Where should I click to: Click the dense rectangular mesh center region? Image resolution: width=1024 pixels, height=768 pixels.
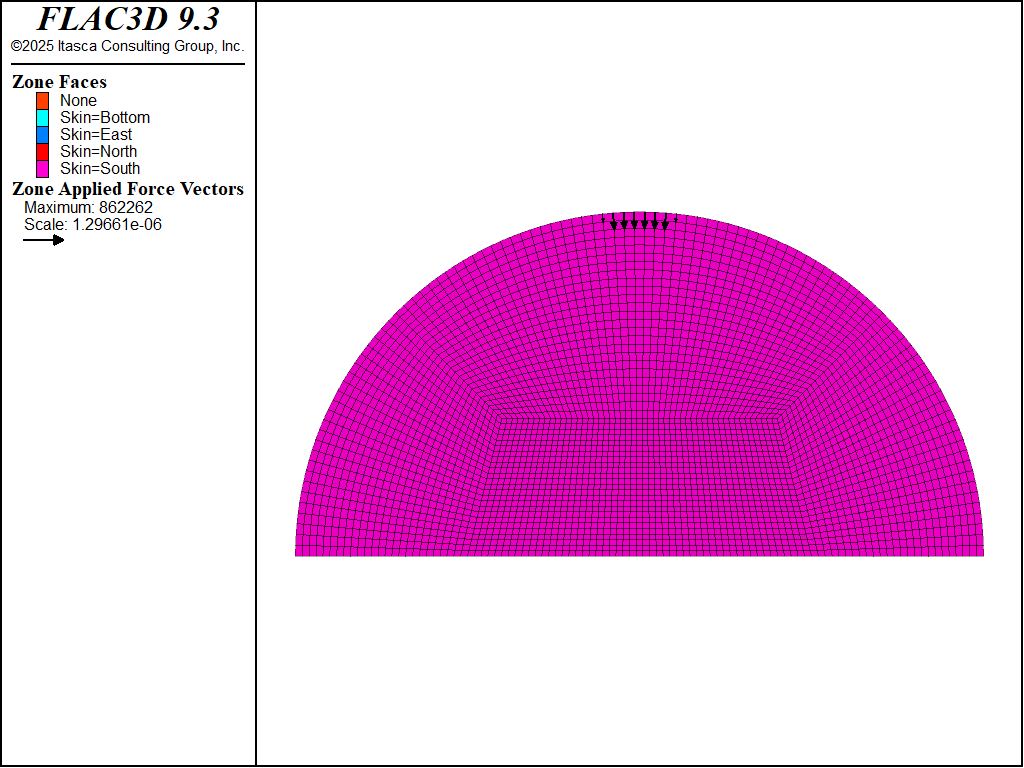pyautogui.click(x=639, y=480)
